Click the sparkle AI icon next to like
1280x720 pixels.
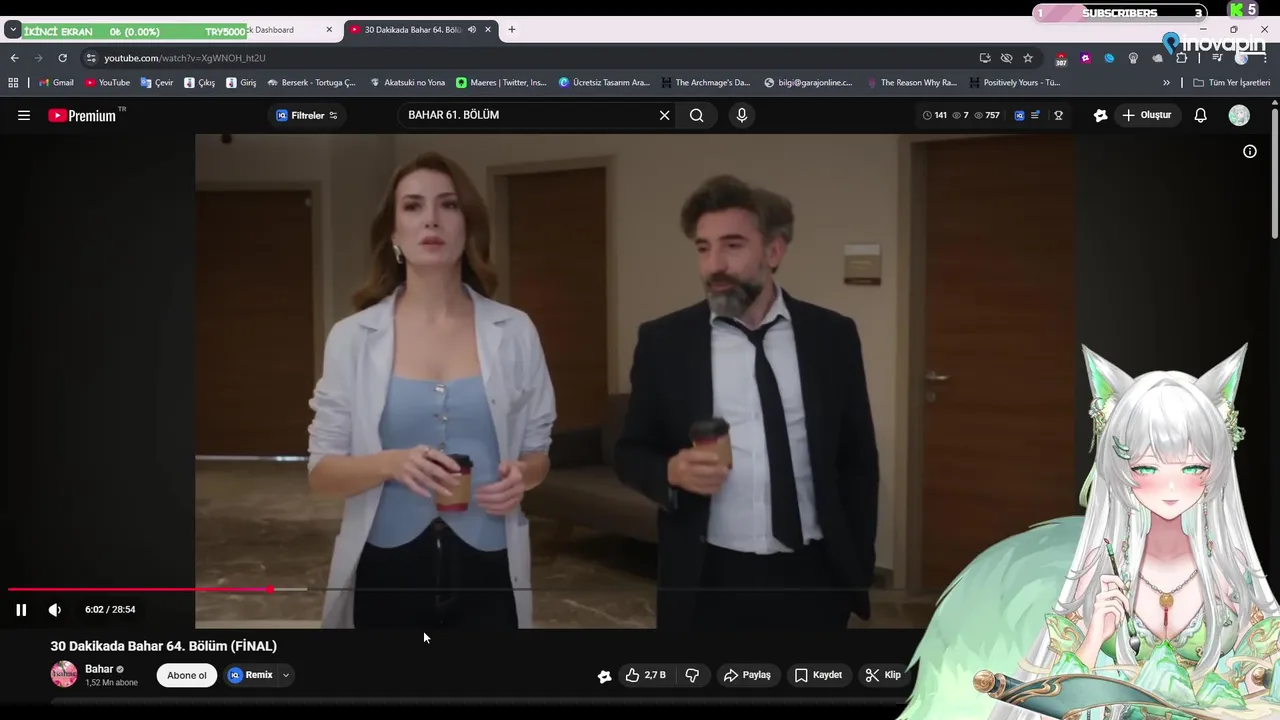[x=604, y=676]
